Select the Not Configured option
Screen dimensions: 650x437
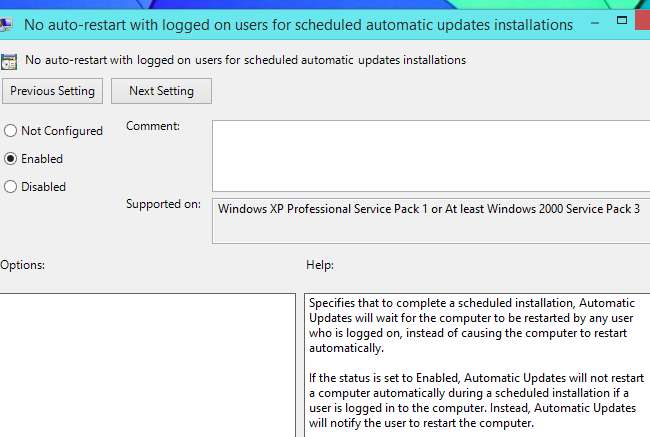tap(10, 131)
